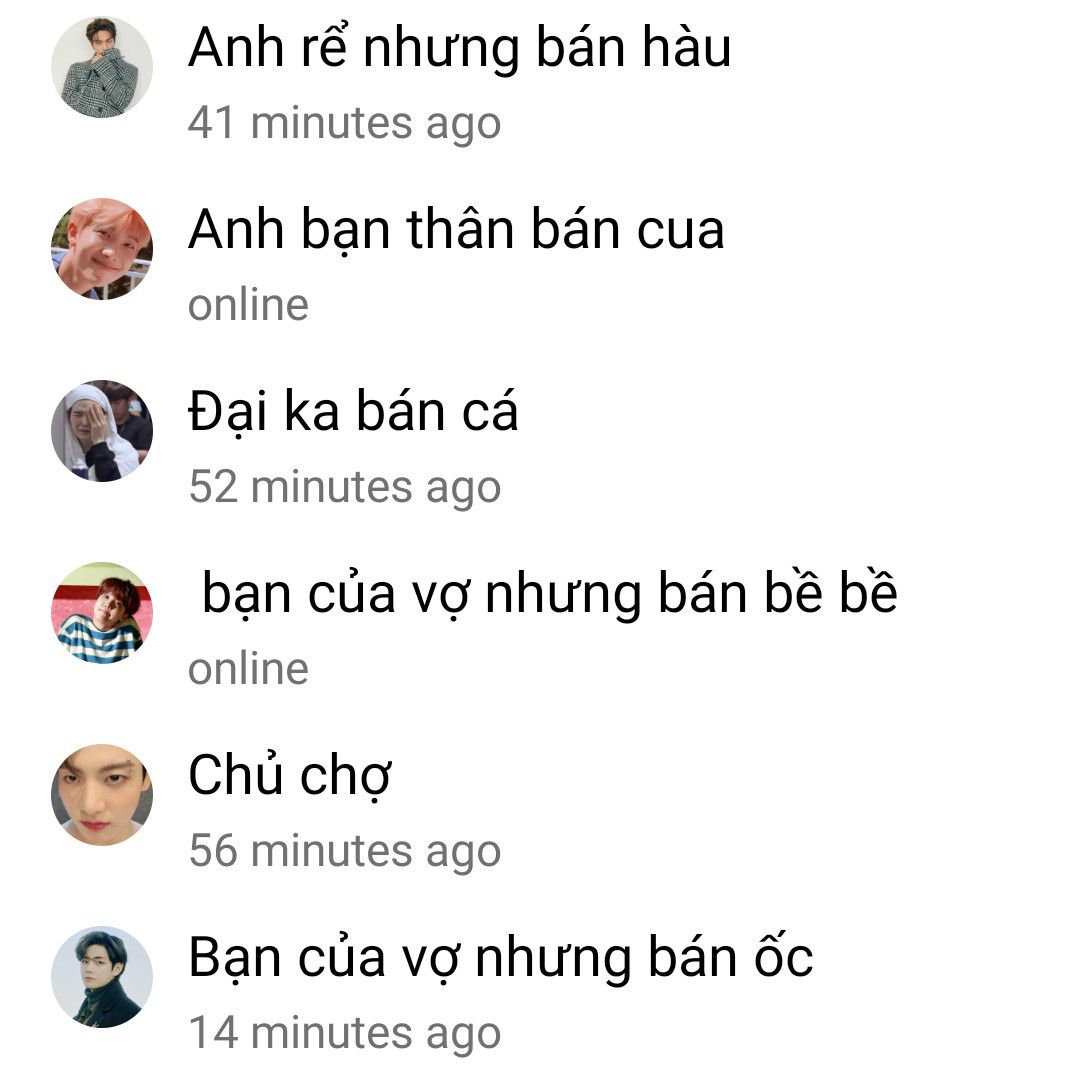Viewport: 1080px width, 1088px height.
Task: Click online status under bán bề bề contact
Action: click(248, 669)
